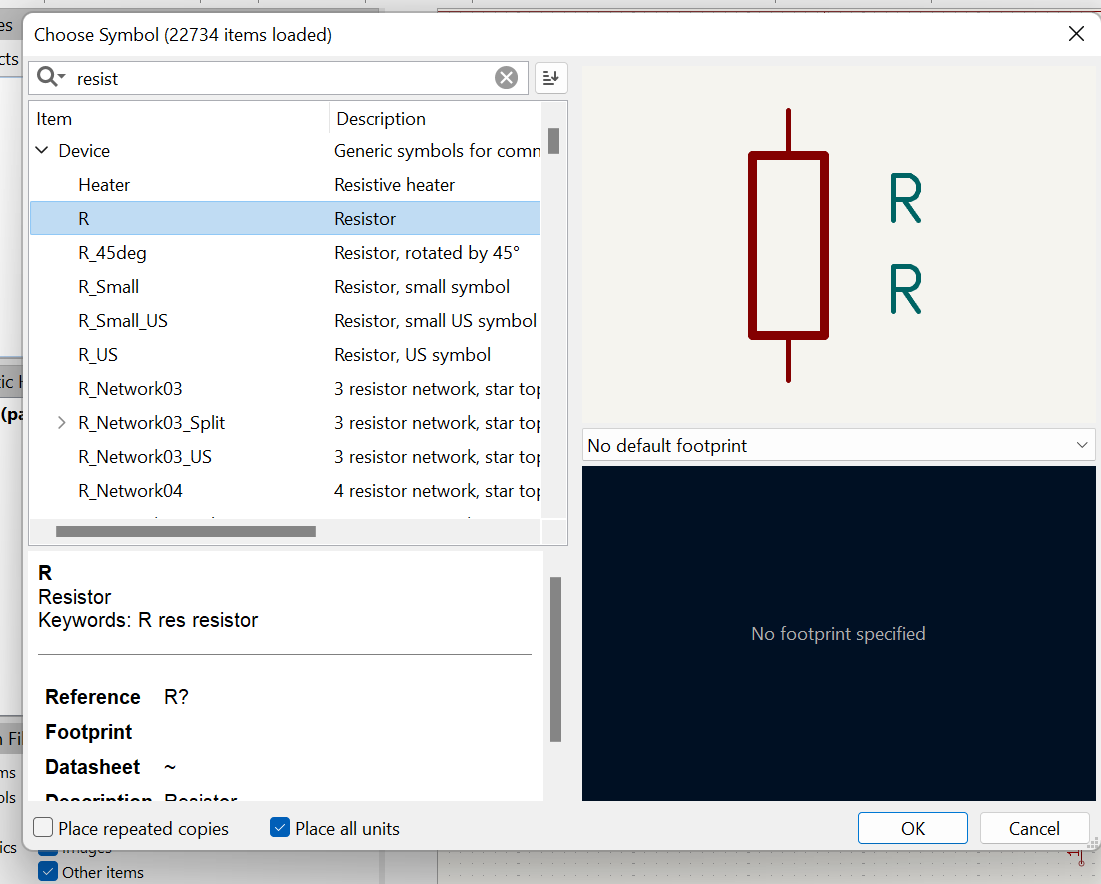1101x884 pixels.
Task: Open the No default footprint dropdown
Action: pos(1081,445)
